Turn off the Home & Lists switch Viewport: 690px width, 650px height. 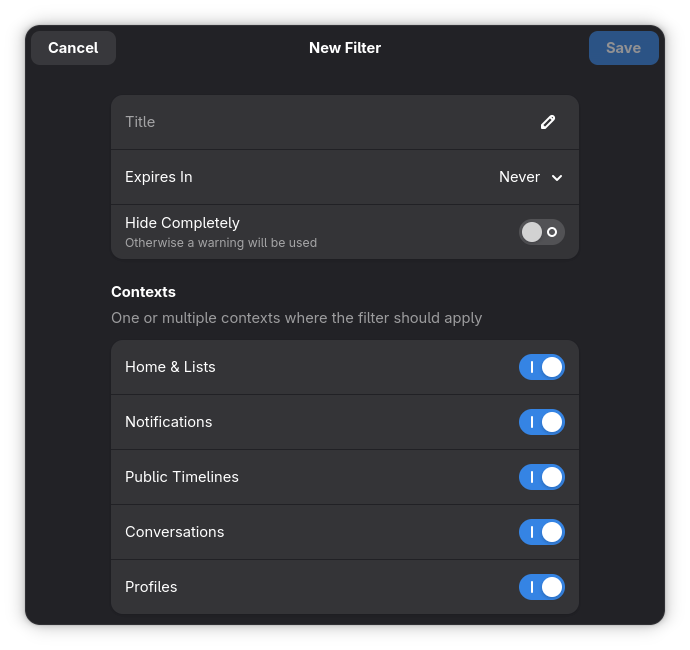point(542,367)
